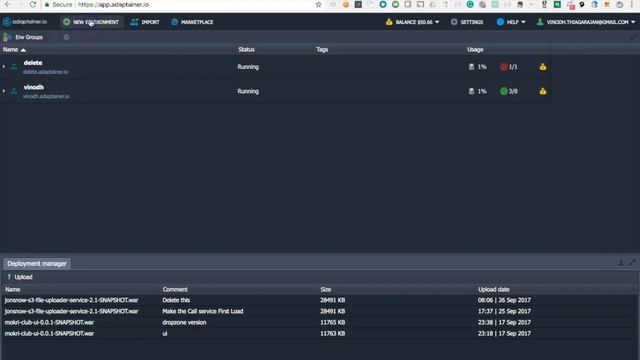This screenshot has width=640, height=360.
Task: Click the Env Groups button
Action: 24,37
